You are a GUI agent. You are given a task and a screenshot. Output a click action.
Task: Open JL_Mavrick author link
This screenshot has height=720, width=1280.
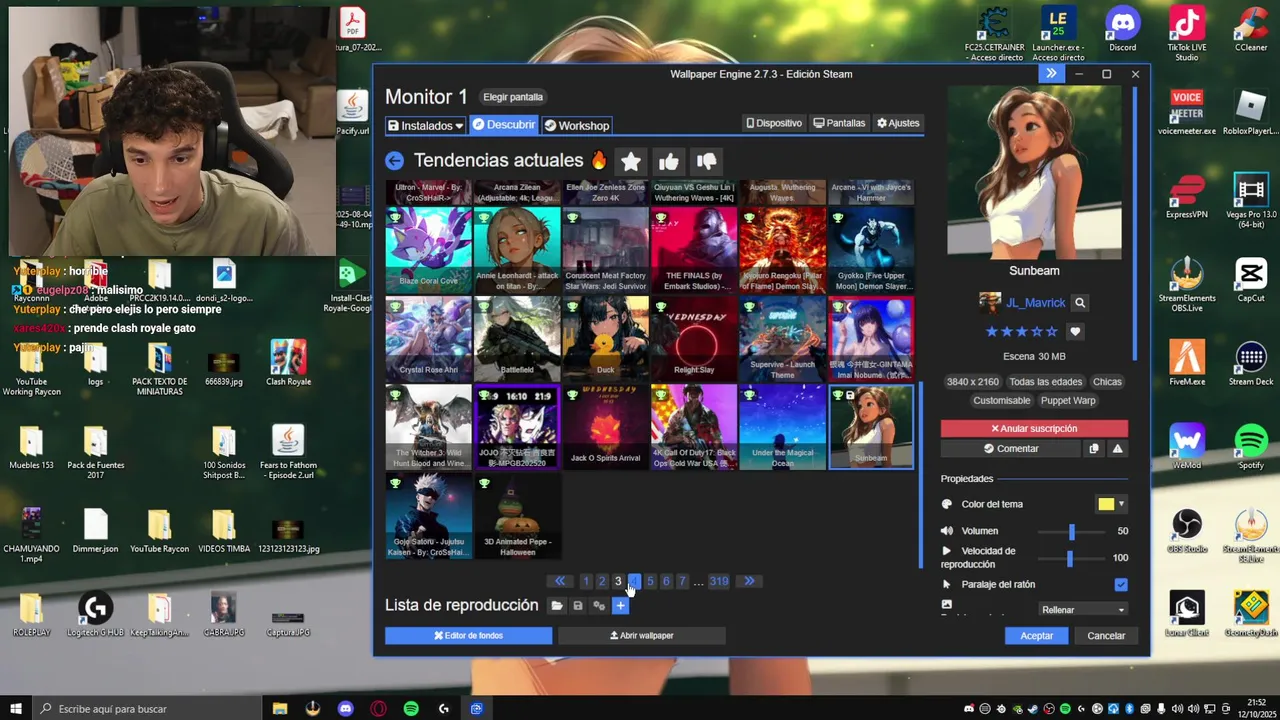pos(1035,303)
